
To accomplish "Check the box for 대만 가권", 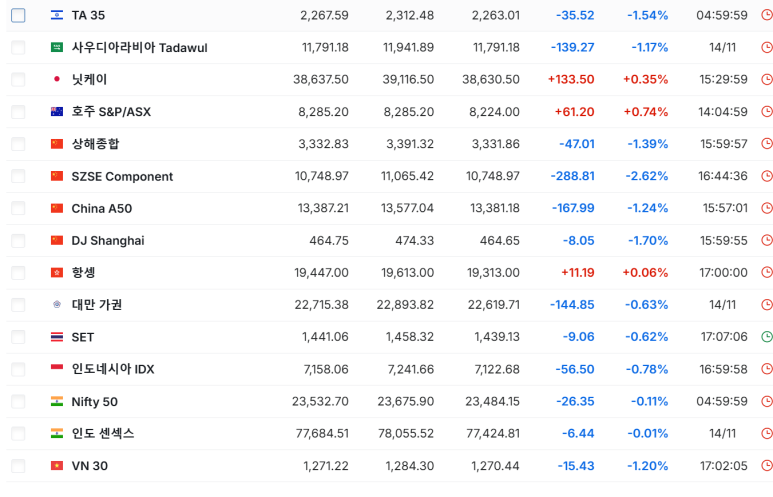I will click(x=18, y=305).
